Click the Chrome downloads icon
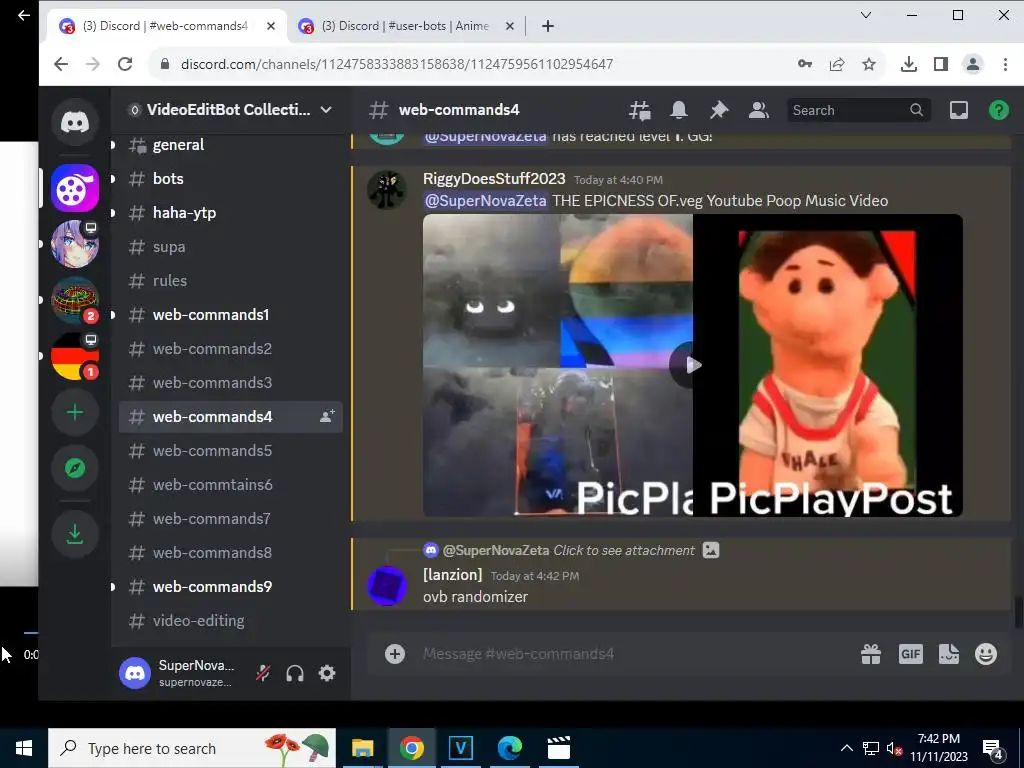This screenshot has width=1024, height=768. click(x=908, y=64)
